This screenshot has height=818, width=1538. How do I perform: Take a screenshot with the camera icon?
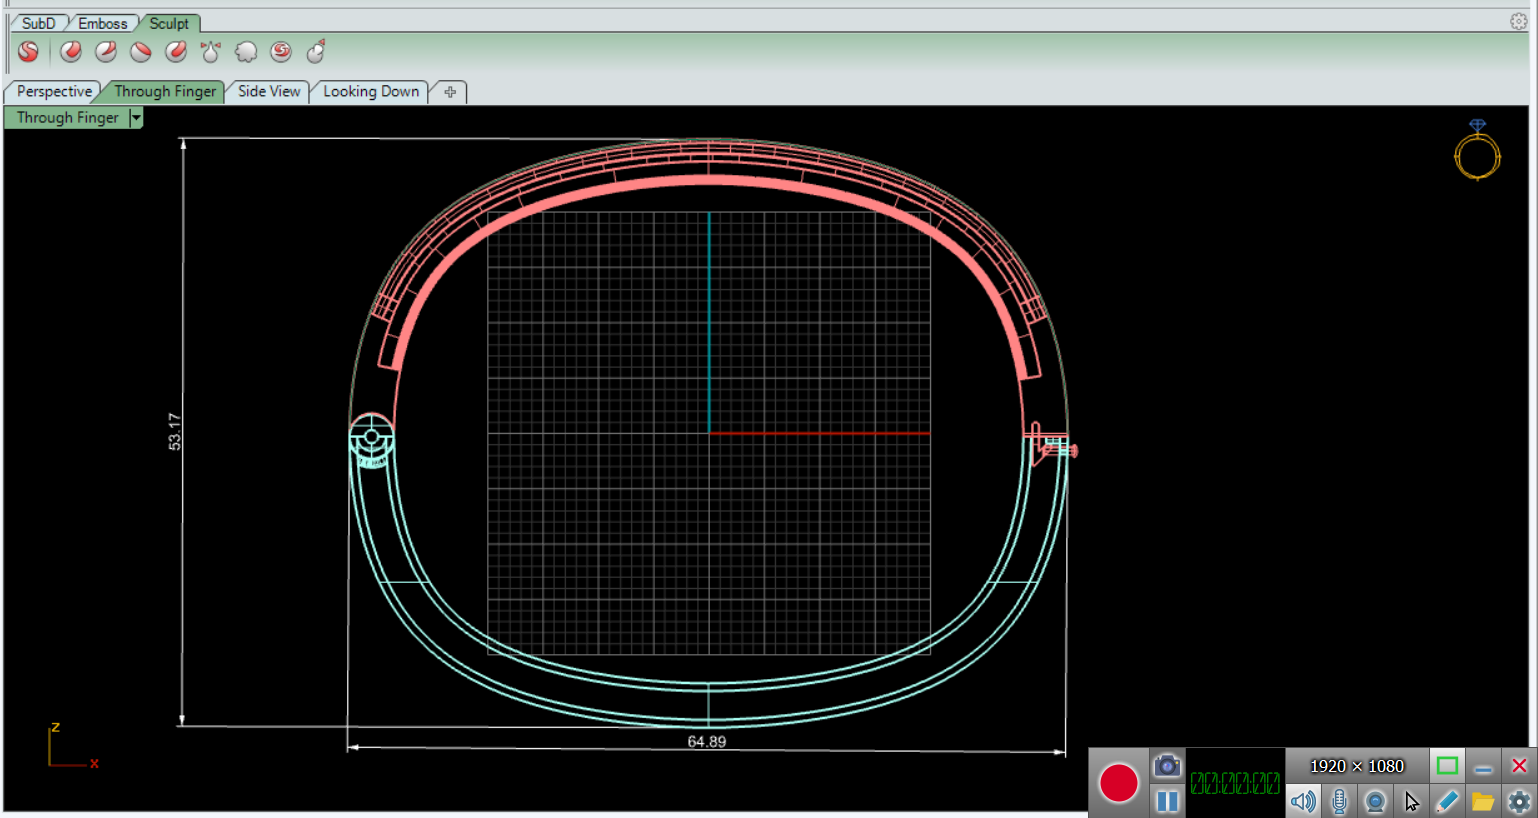tap(1166, 766)
